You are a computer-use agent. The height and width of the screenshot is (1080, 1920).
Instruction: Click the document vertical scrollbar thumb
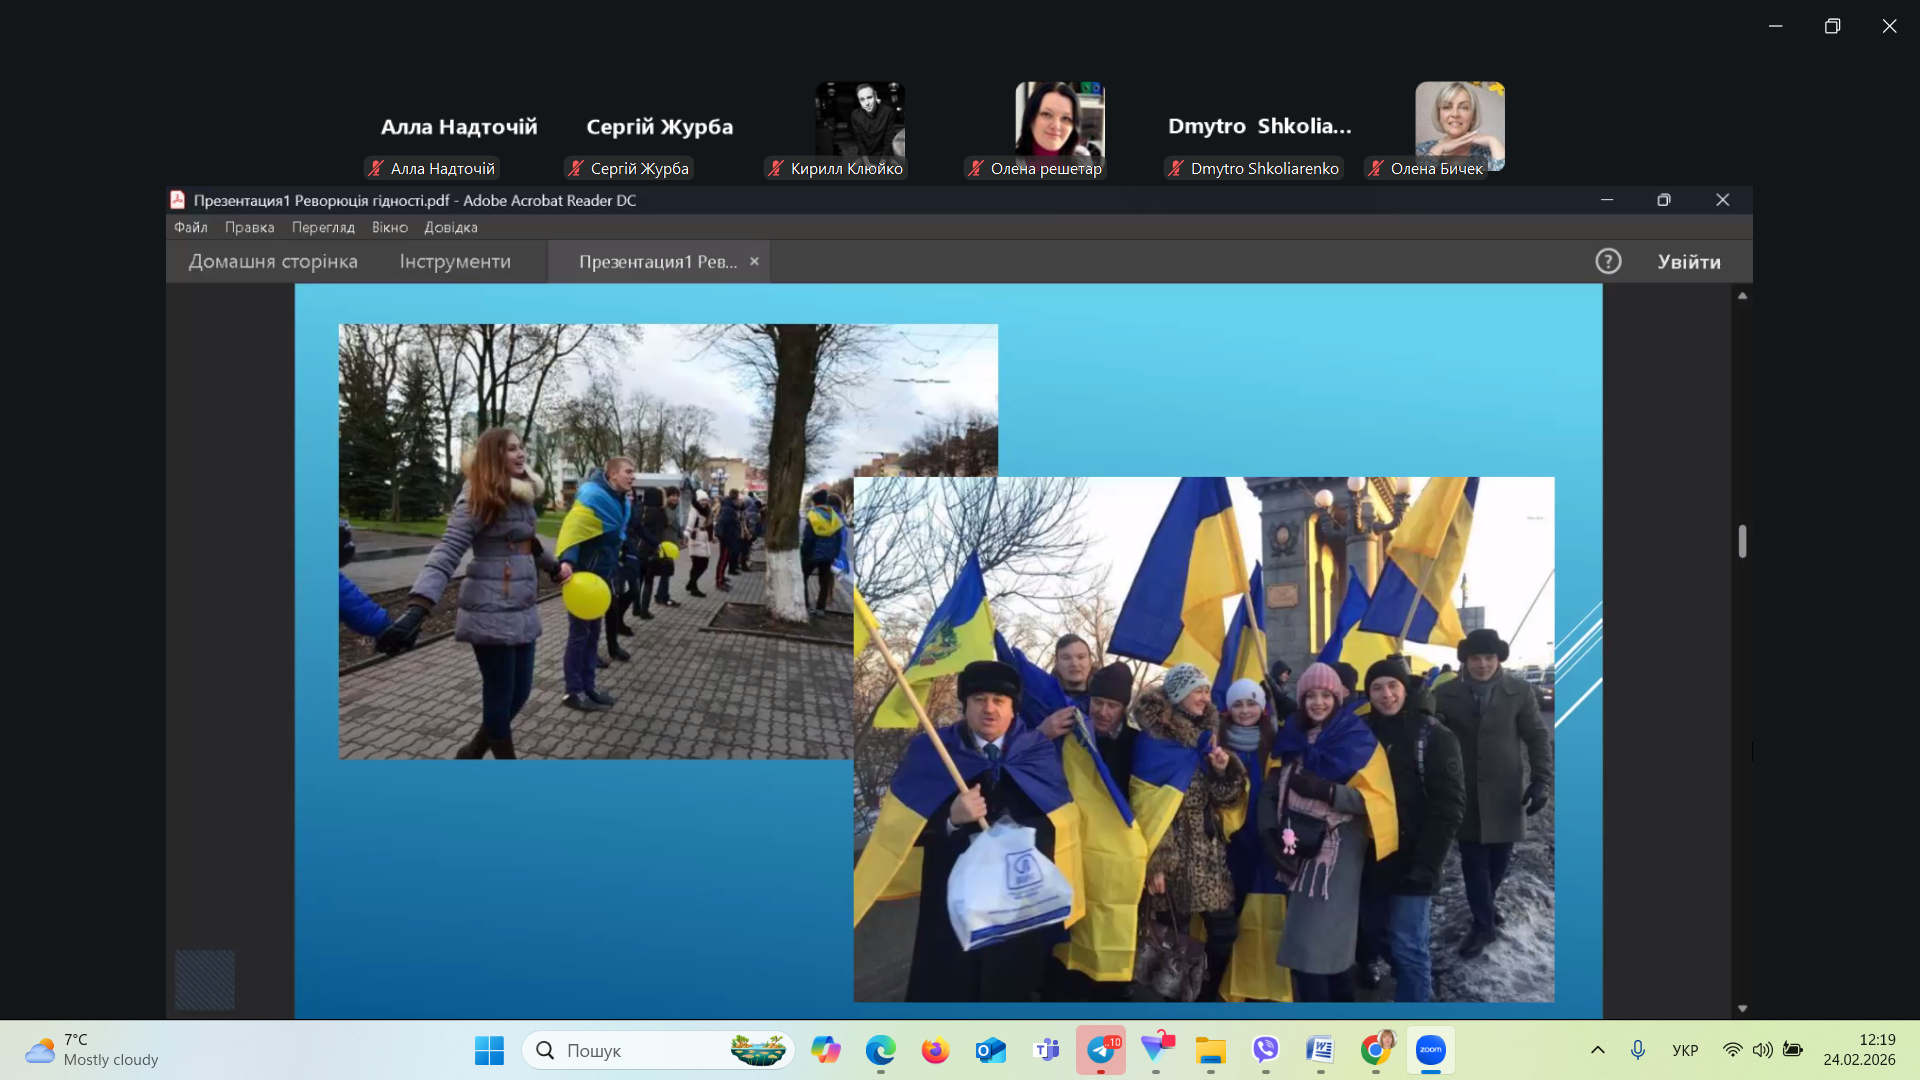click(1742, 541)
